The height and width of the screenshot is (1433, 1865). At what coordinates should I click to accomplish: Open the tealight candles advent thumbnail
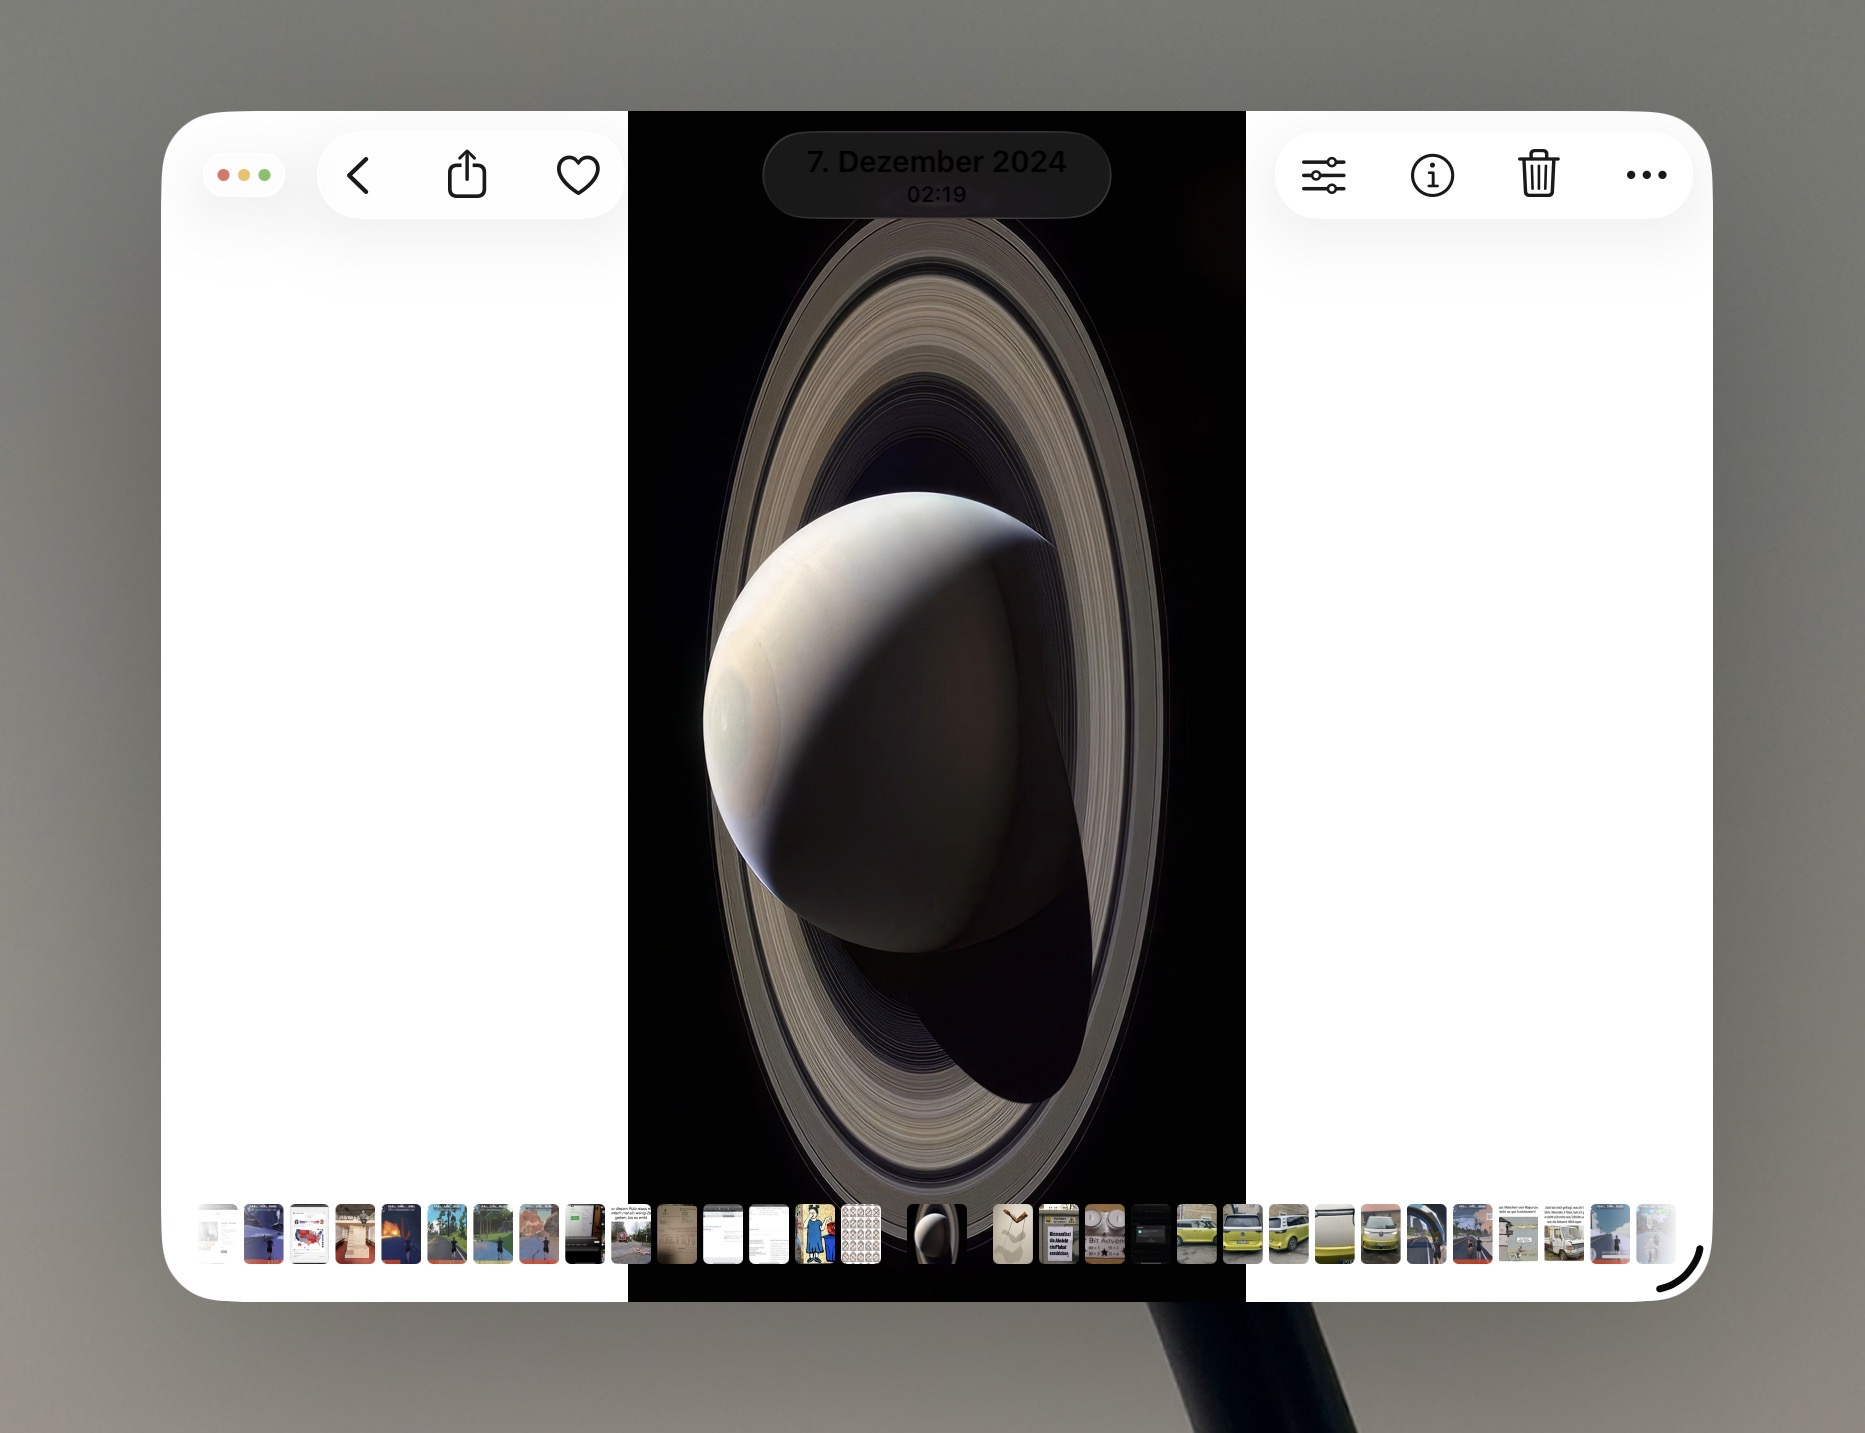(x=1104, y=1234)
